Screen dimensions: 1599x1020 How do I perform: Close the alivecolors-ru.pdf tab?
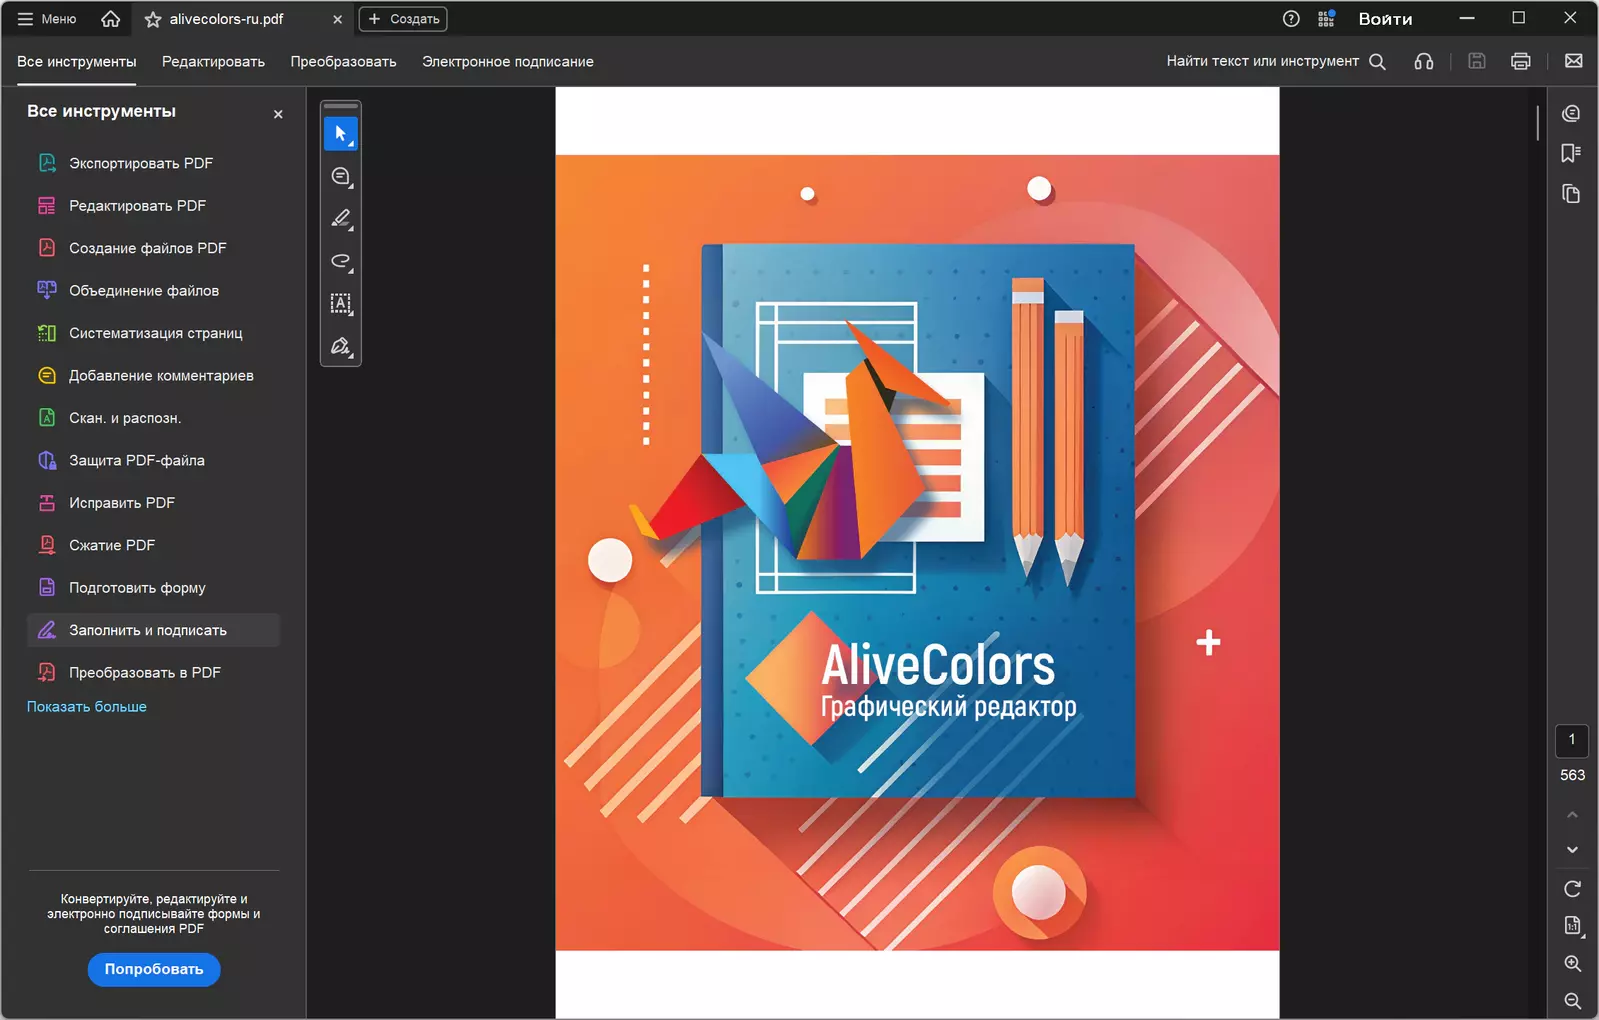(337, 19)
